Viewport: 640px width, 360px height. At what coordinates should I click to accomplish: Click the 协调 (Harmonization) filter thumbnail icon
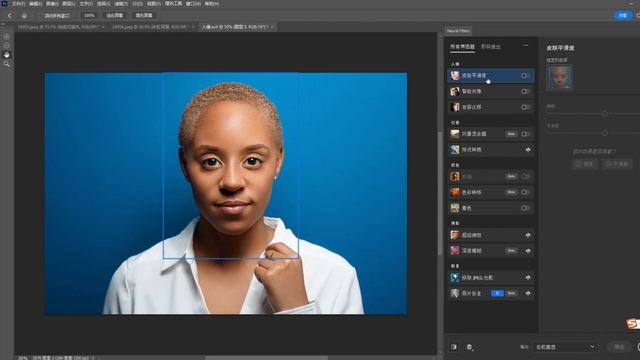pyautogui.click(x=455, y=176)
